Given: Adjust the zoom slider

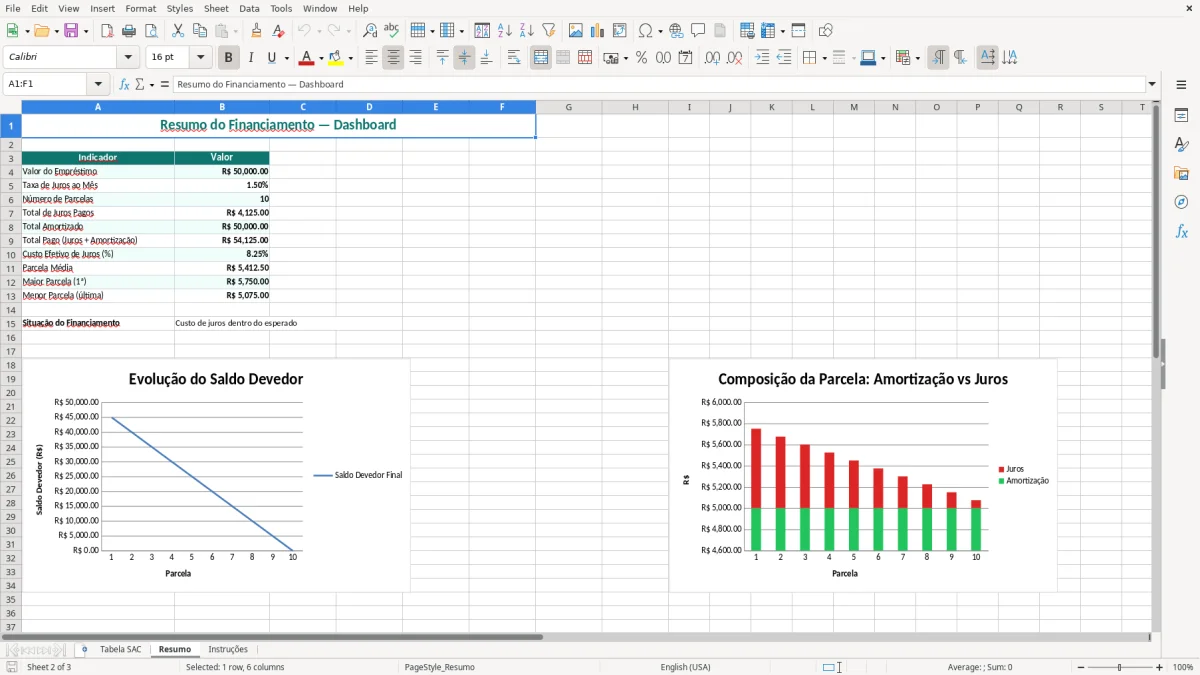Looking at the screenshot, I should (1120, 667).
